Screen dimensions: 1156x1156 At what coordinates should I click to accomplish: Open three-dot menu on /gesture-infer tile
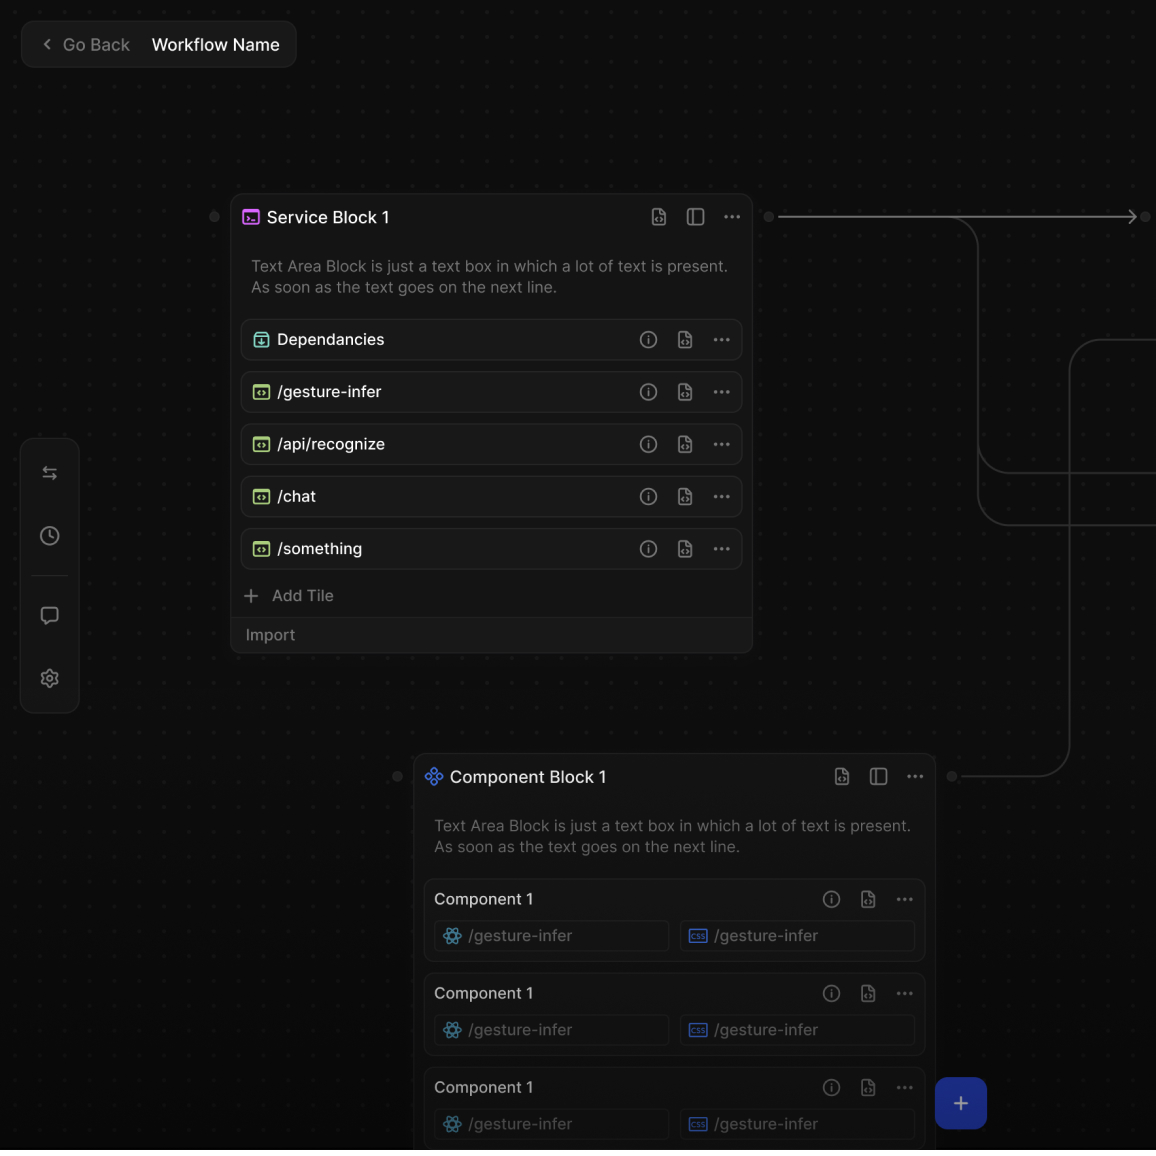[x=721, y=392]
